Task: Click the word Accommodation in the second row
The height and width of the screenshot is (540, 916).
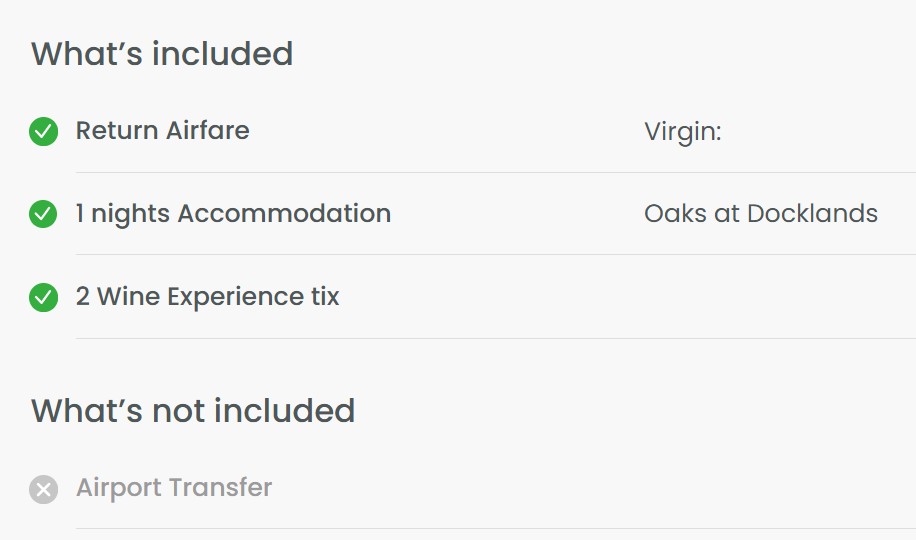Action: [284, 214]
